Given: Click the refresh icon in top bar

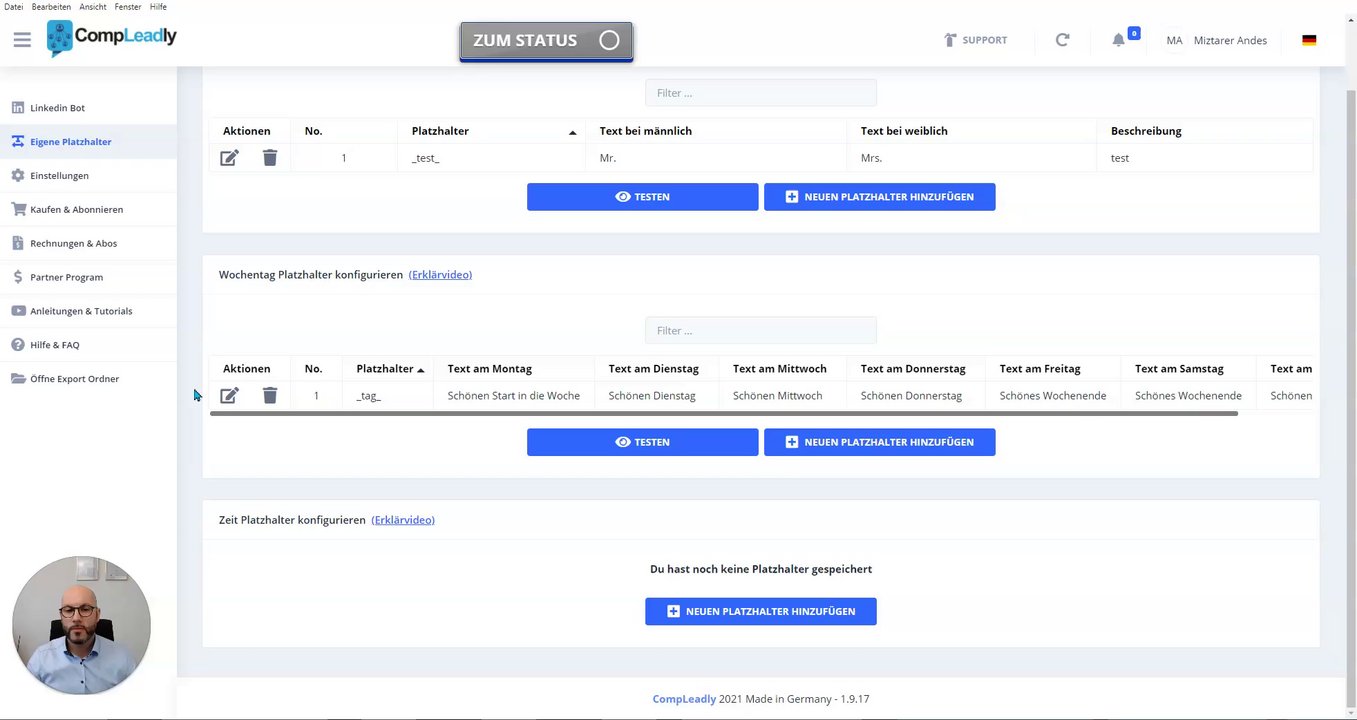Looking at the screenshot, I should (1062, 40).
